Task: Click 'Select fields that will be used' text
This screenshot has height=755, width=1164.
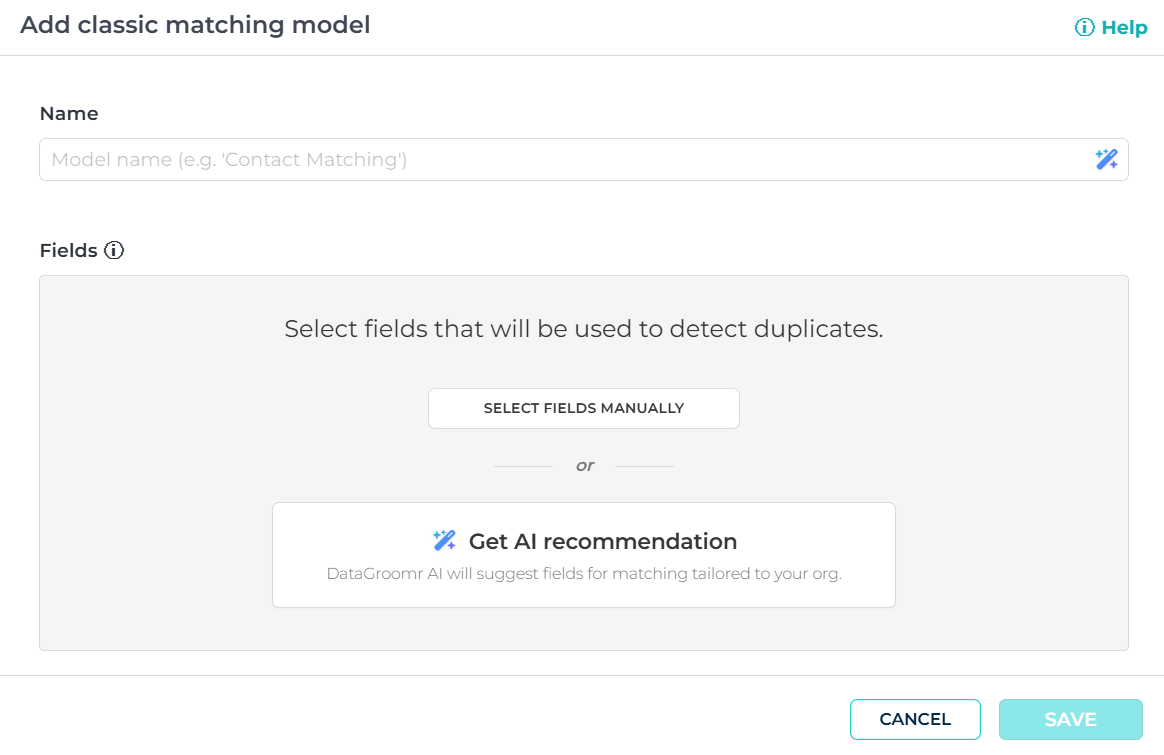Action: pyautogui.click(x=583, y=329)
